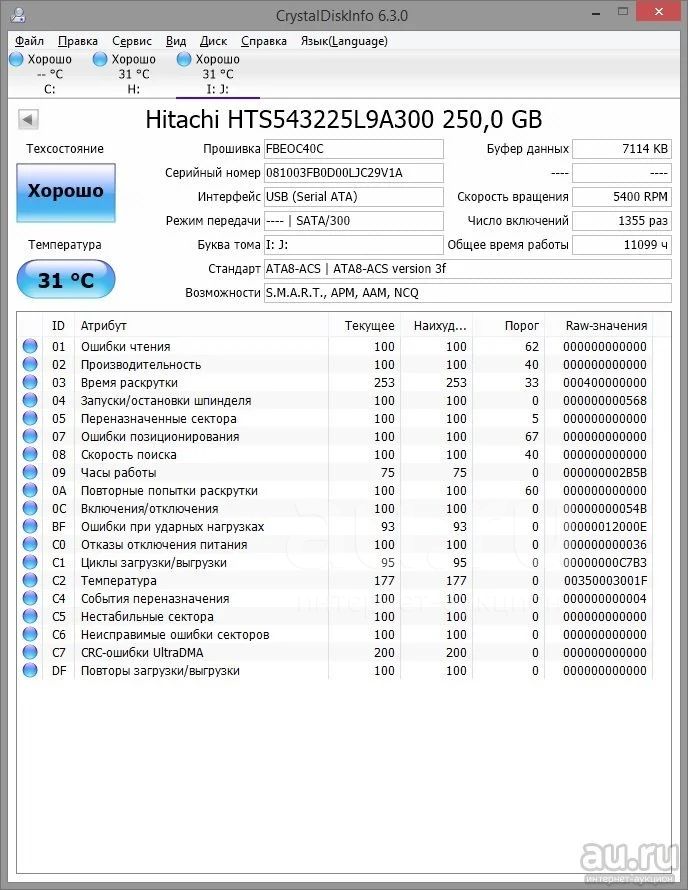Click status orb for Ошибки позиционирования
The image size is (688, 890).
(30, 436)
